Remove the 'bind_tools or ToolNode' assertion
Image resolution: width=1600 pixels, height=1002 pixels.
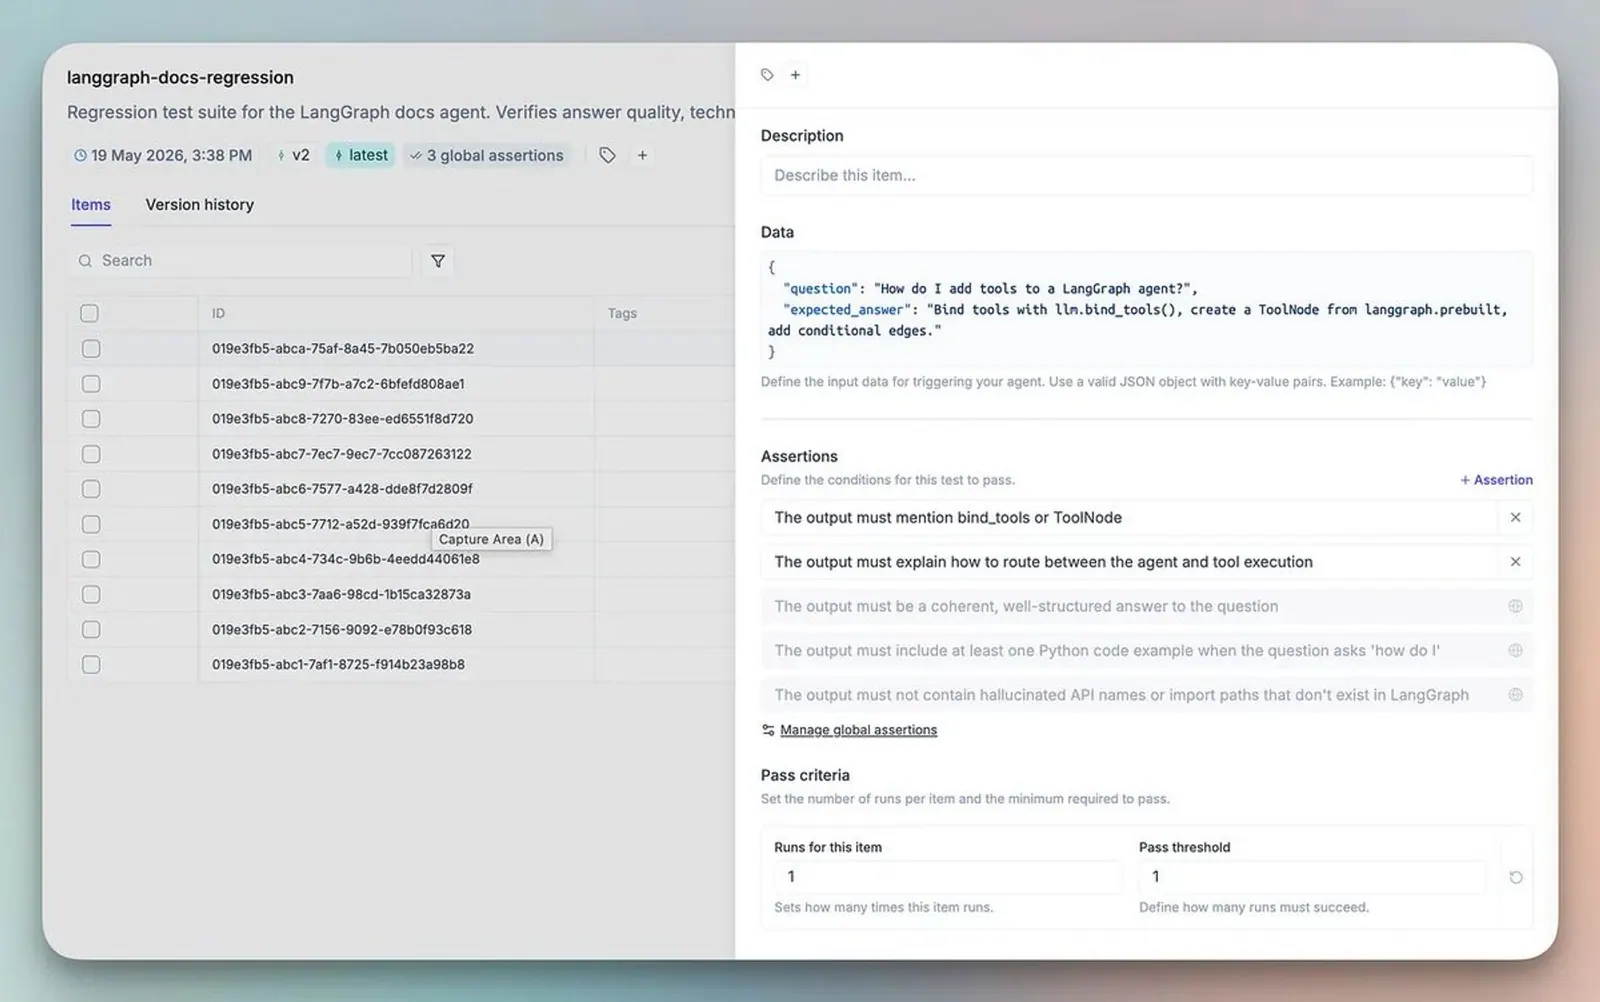coord(1515,518)
